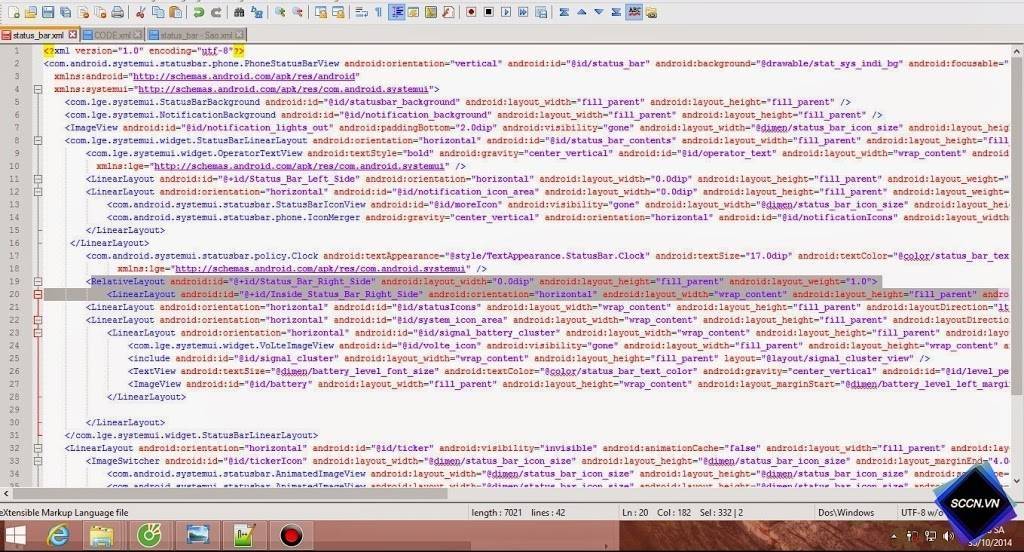Screen dimensions: 1024x552
Task: Create a new file with New icon
Action: coord(14,12)
